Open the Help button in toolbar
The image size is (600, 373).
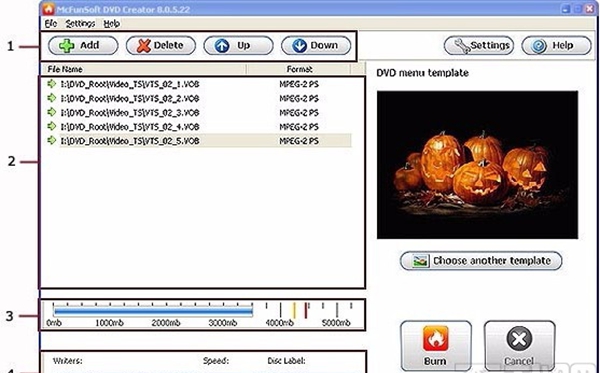pos(556,46)
